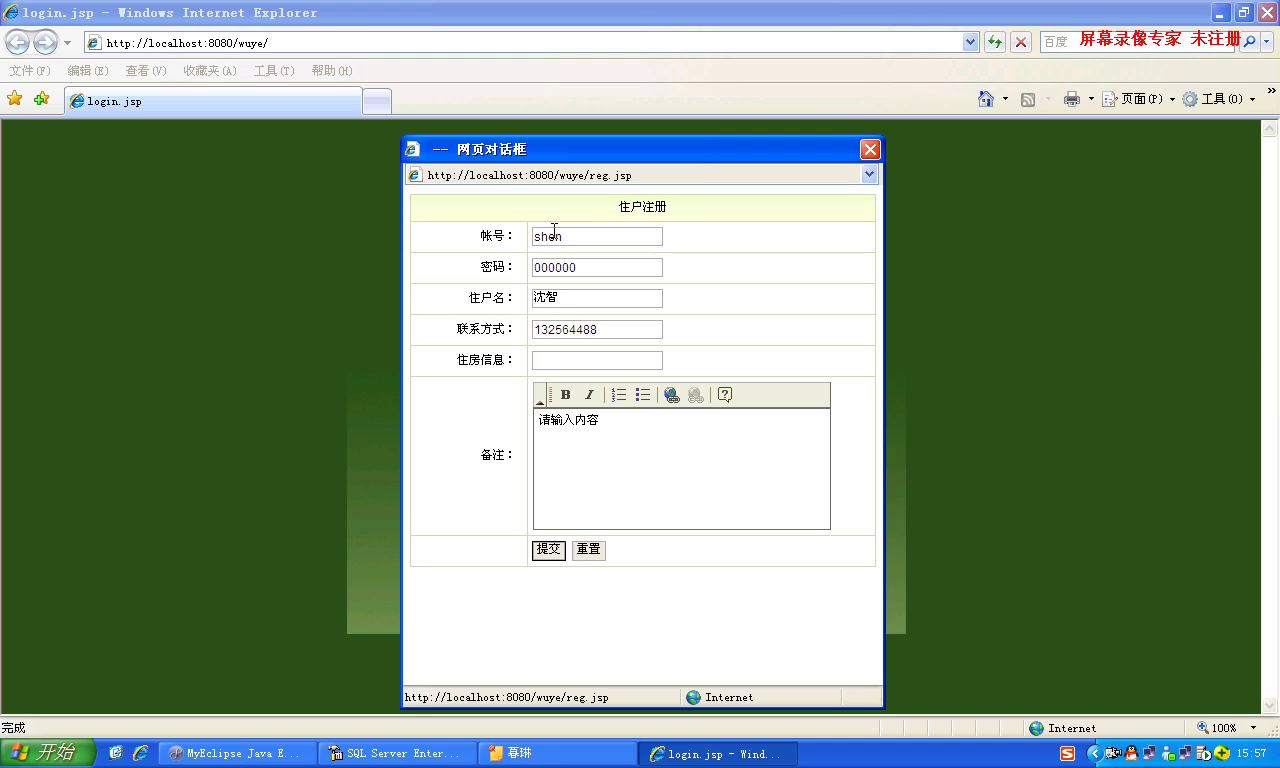Click the 百度 search box
The height and width of the screenshot is (768, 1280).
1139,42
